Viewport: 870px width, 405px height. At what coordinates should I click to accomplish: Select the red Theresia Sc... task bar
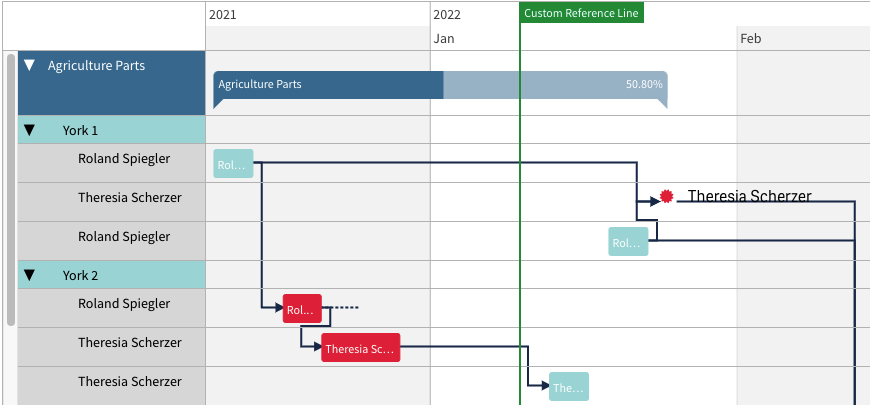point(361,348)
